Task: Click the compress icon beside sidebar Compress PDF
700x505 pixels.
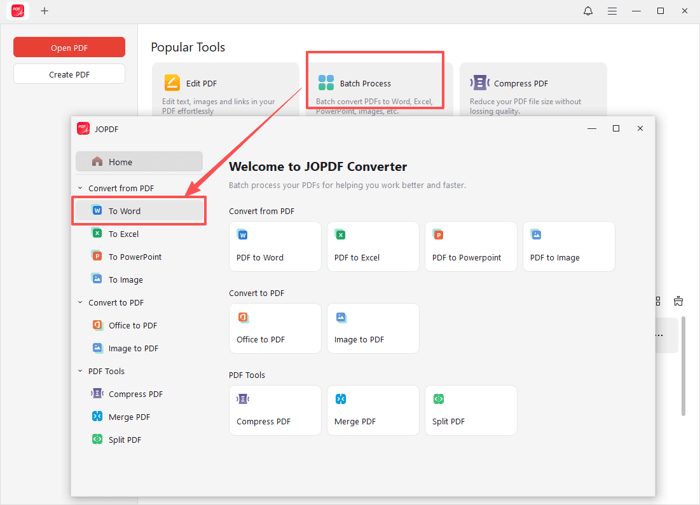Action: (97, 393)
